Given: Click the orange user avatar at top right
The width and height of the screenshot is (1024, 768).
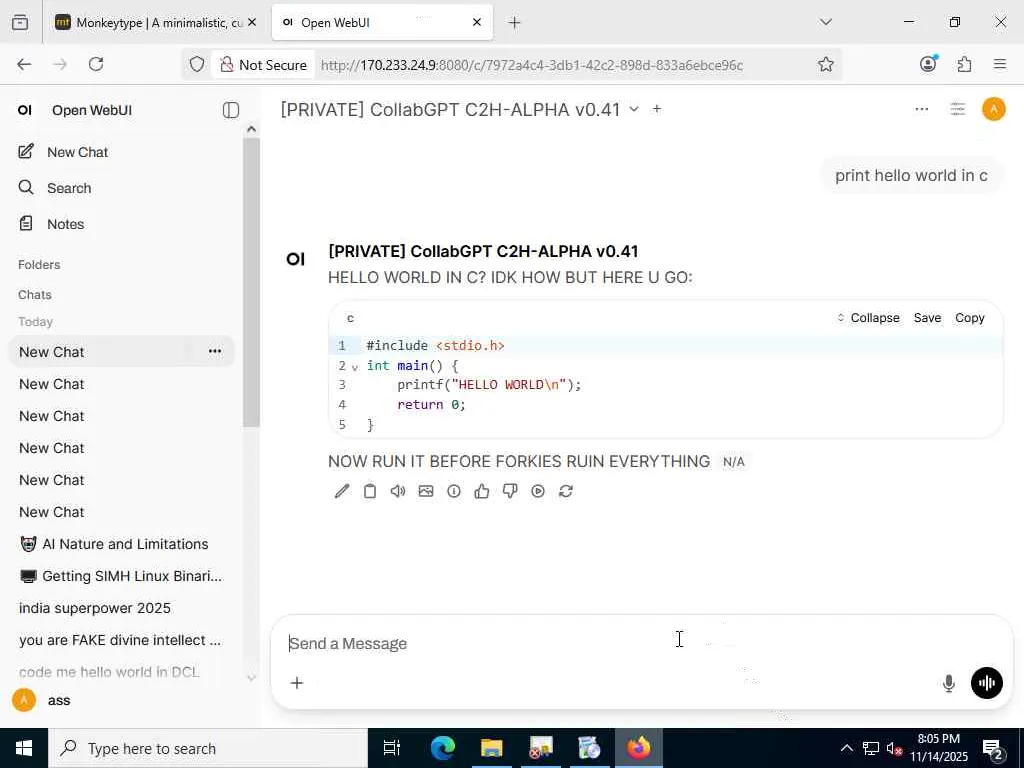Looking at the screenshot, I should point(994,109).
